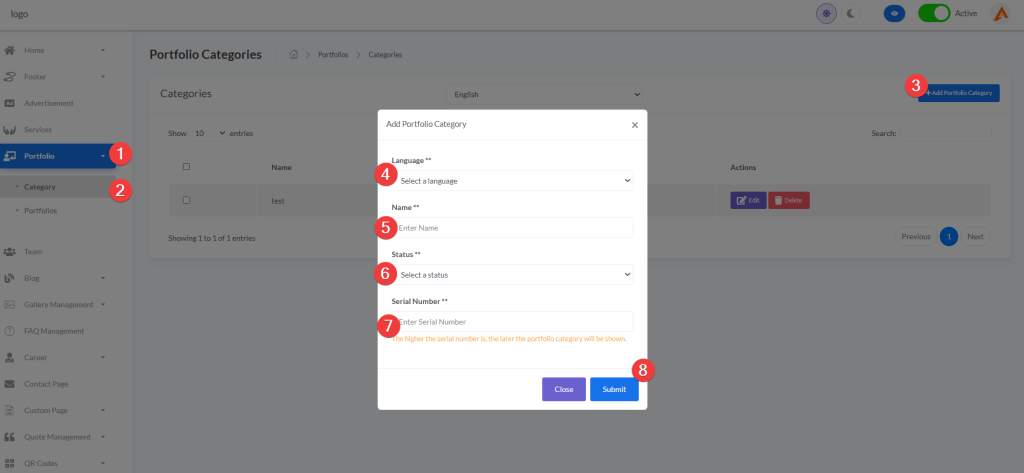Click the Team icon in sidebar
Screen dimensions: 1024x473
point(10,252)
